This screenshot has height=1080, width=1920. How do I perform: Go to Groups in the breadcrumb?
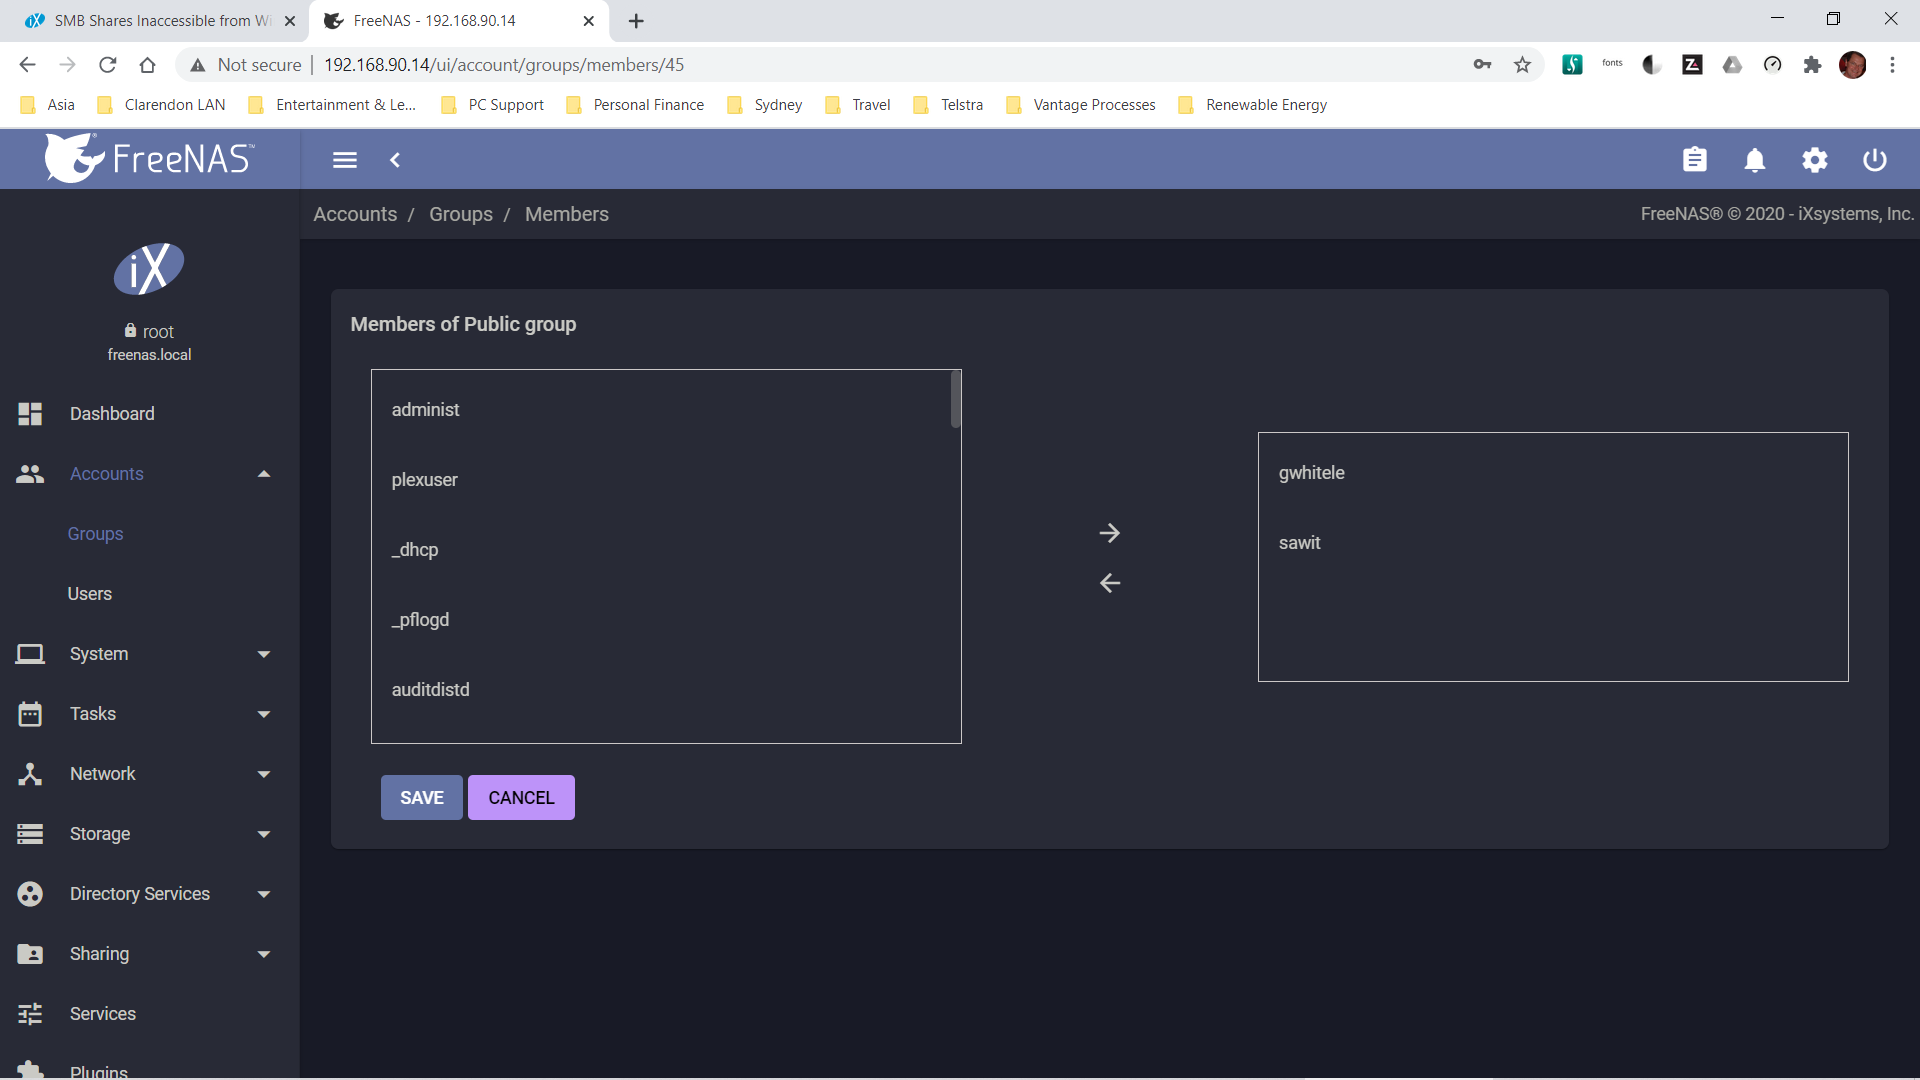click(461, 214)
